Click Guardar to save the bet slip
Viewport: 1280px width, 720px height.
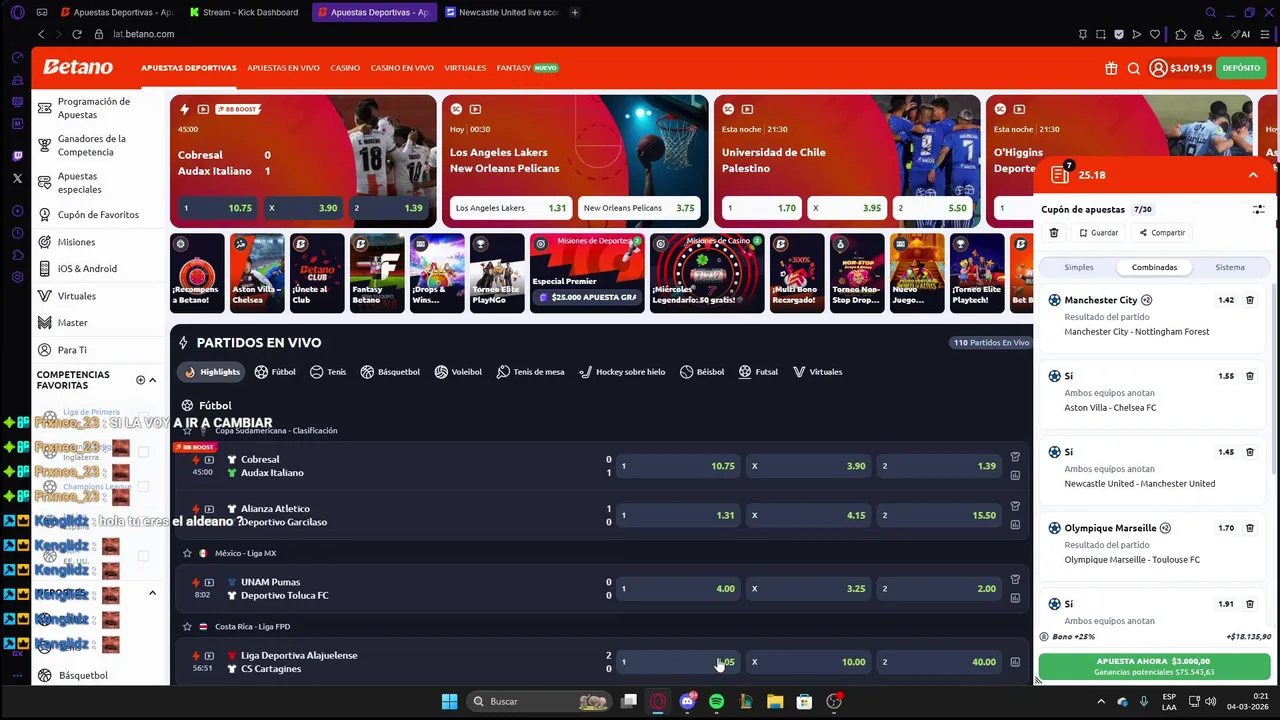[x=1098, y=233]
